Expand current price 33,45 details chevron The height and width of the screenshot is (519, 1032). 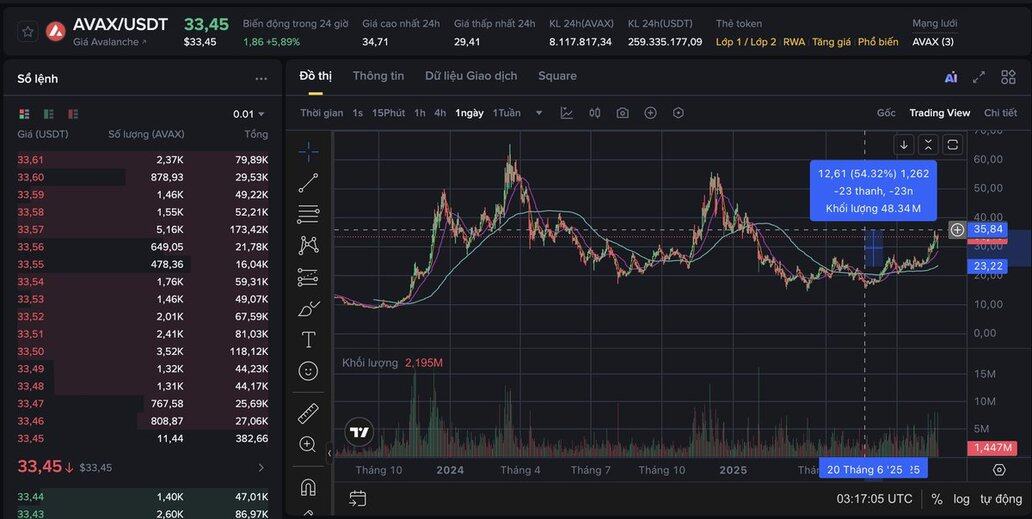tap(261, 468)
